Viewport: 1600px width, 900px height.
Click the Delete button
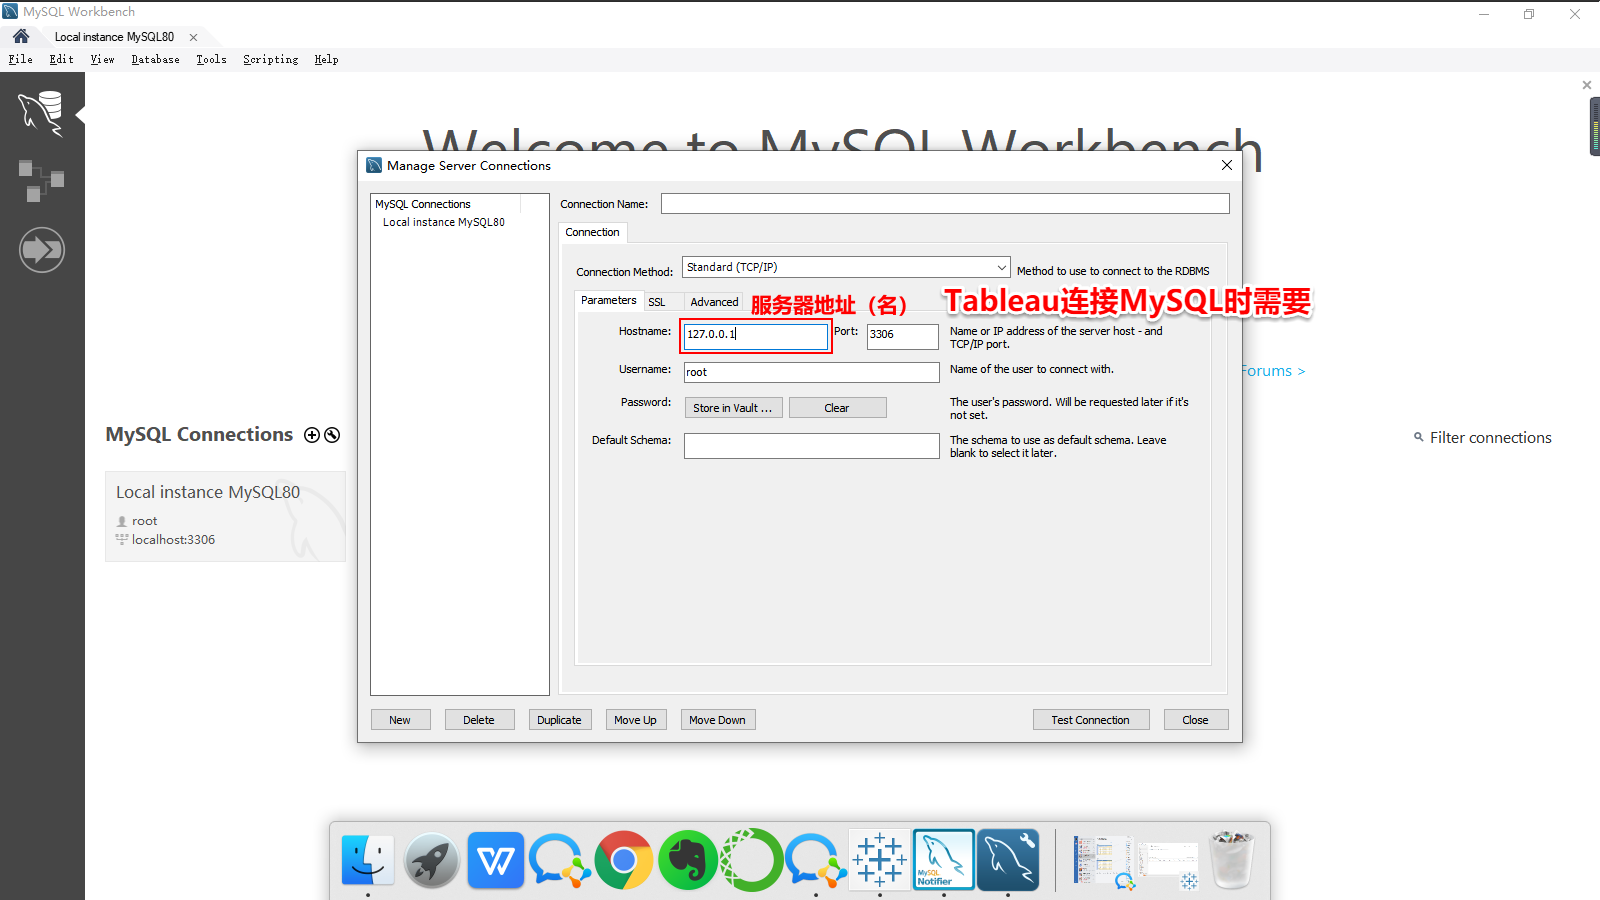[x=479, y=720]
